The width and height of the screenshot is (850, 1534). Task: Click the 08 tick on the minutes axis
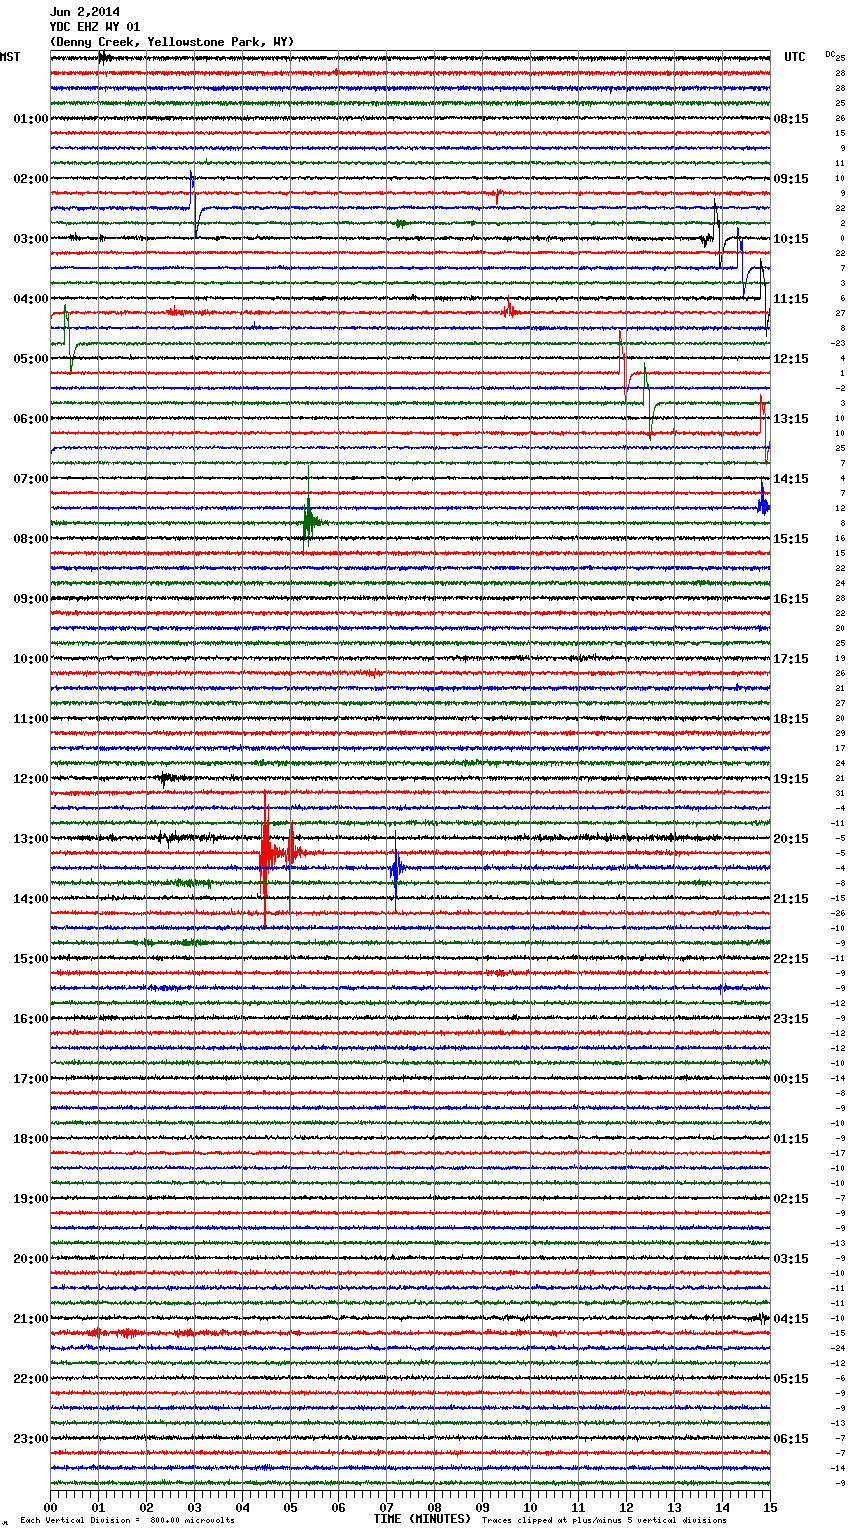tap(434, 1507)
